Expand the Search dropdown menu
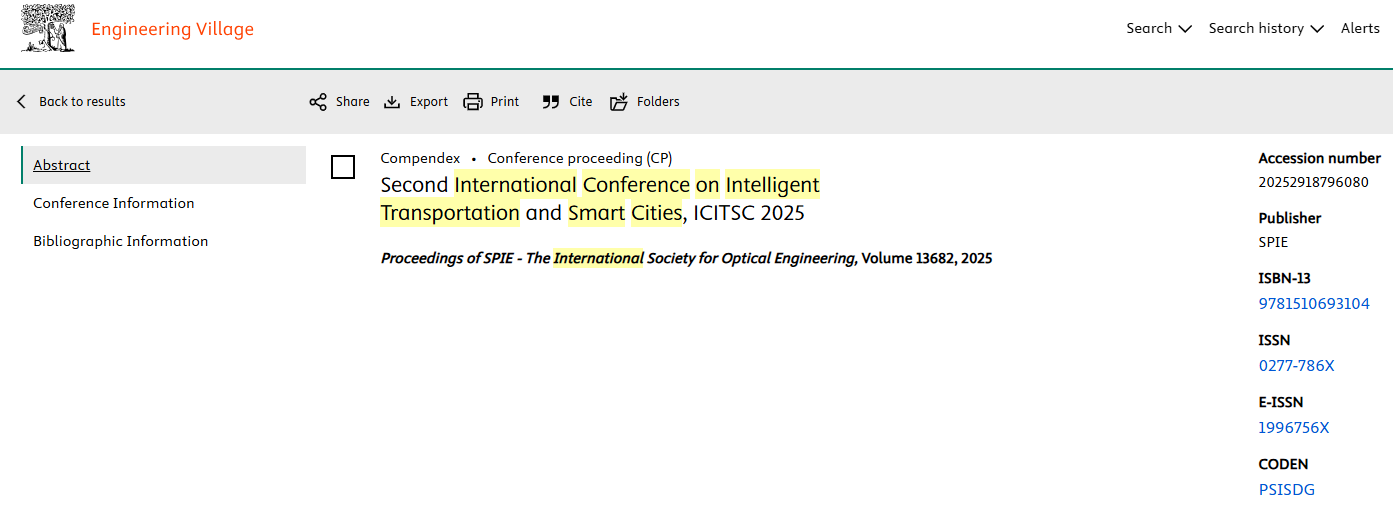This screenshot has width=1393, height=530. [1158, 29]
